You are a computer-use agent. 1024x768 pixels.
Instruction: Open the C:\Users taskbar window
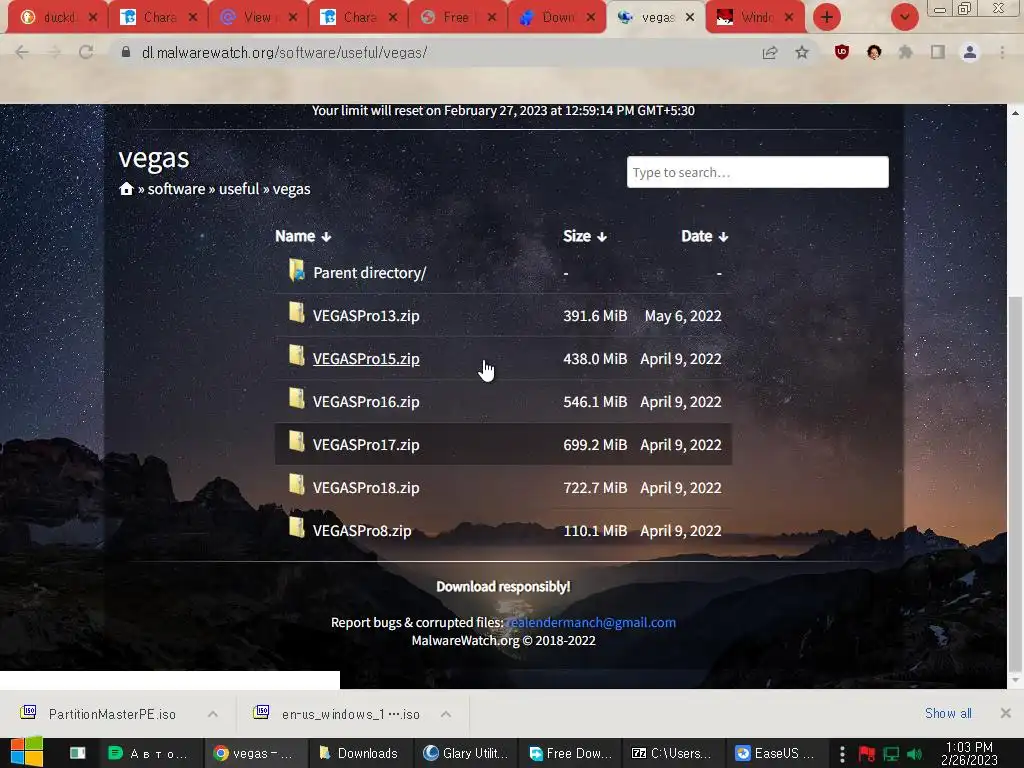674,753
